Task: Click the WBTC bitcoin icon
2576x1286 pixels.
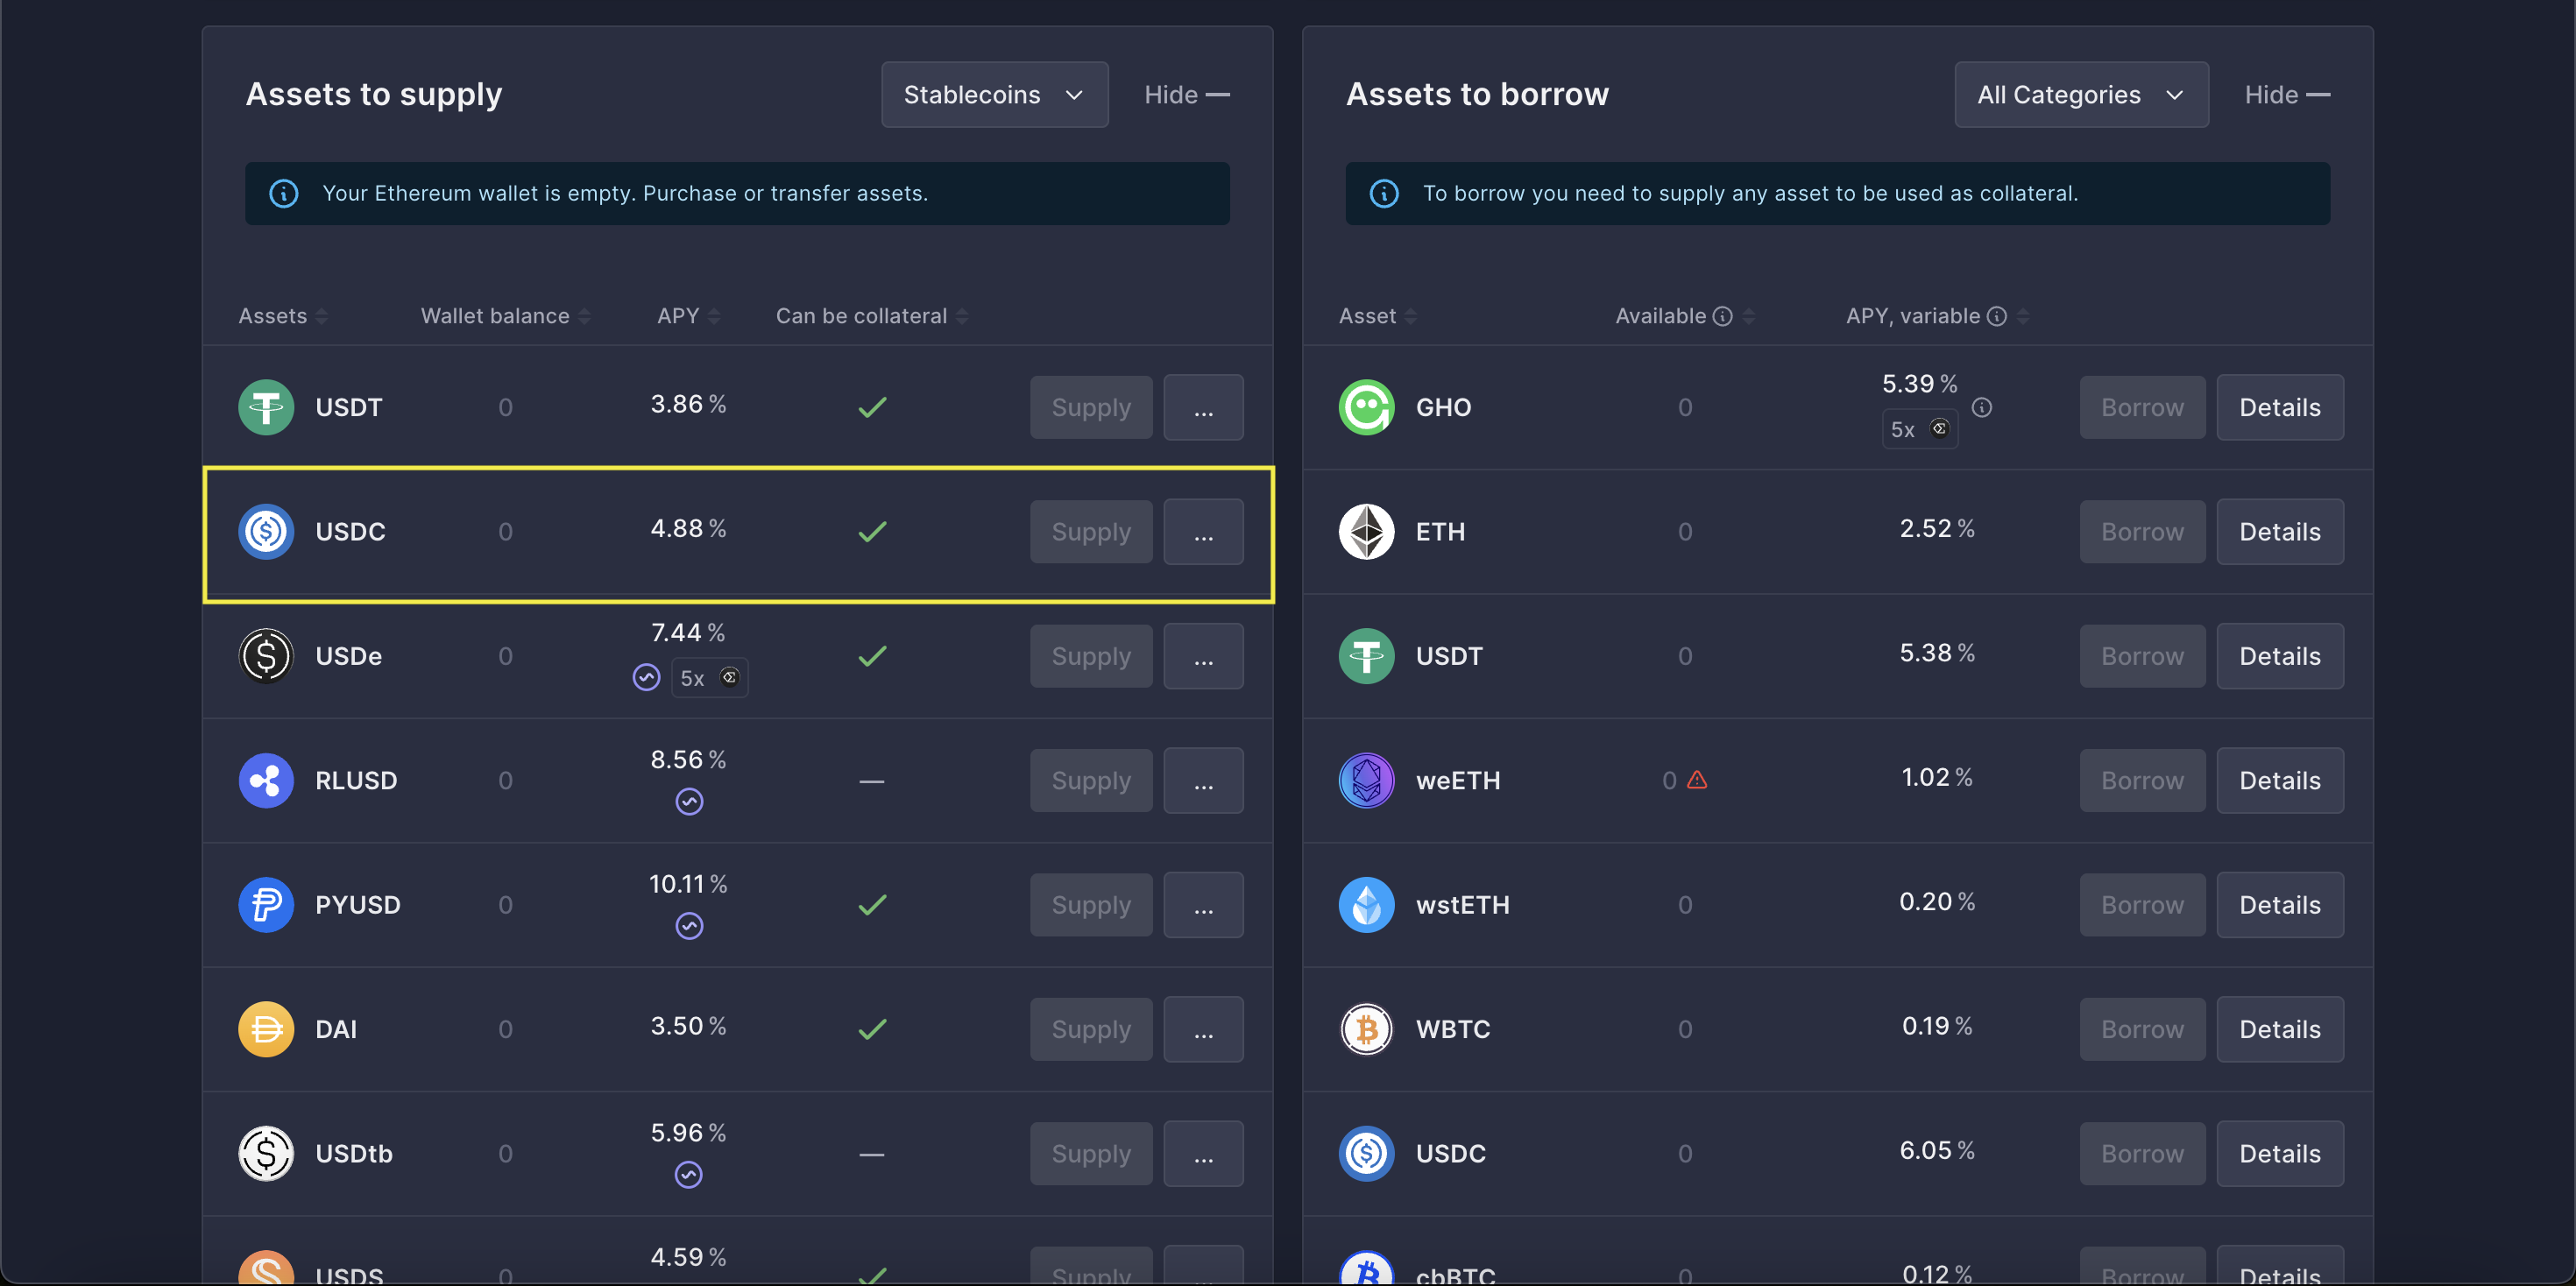Action: (1366, 1029)
